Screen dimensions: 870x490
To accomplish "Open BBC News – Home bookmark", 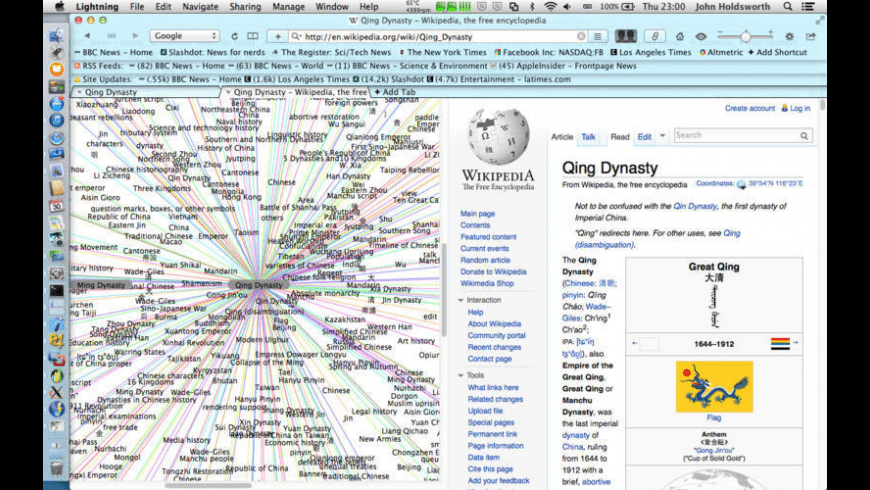I will click(x=114, y=52).
